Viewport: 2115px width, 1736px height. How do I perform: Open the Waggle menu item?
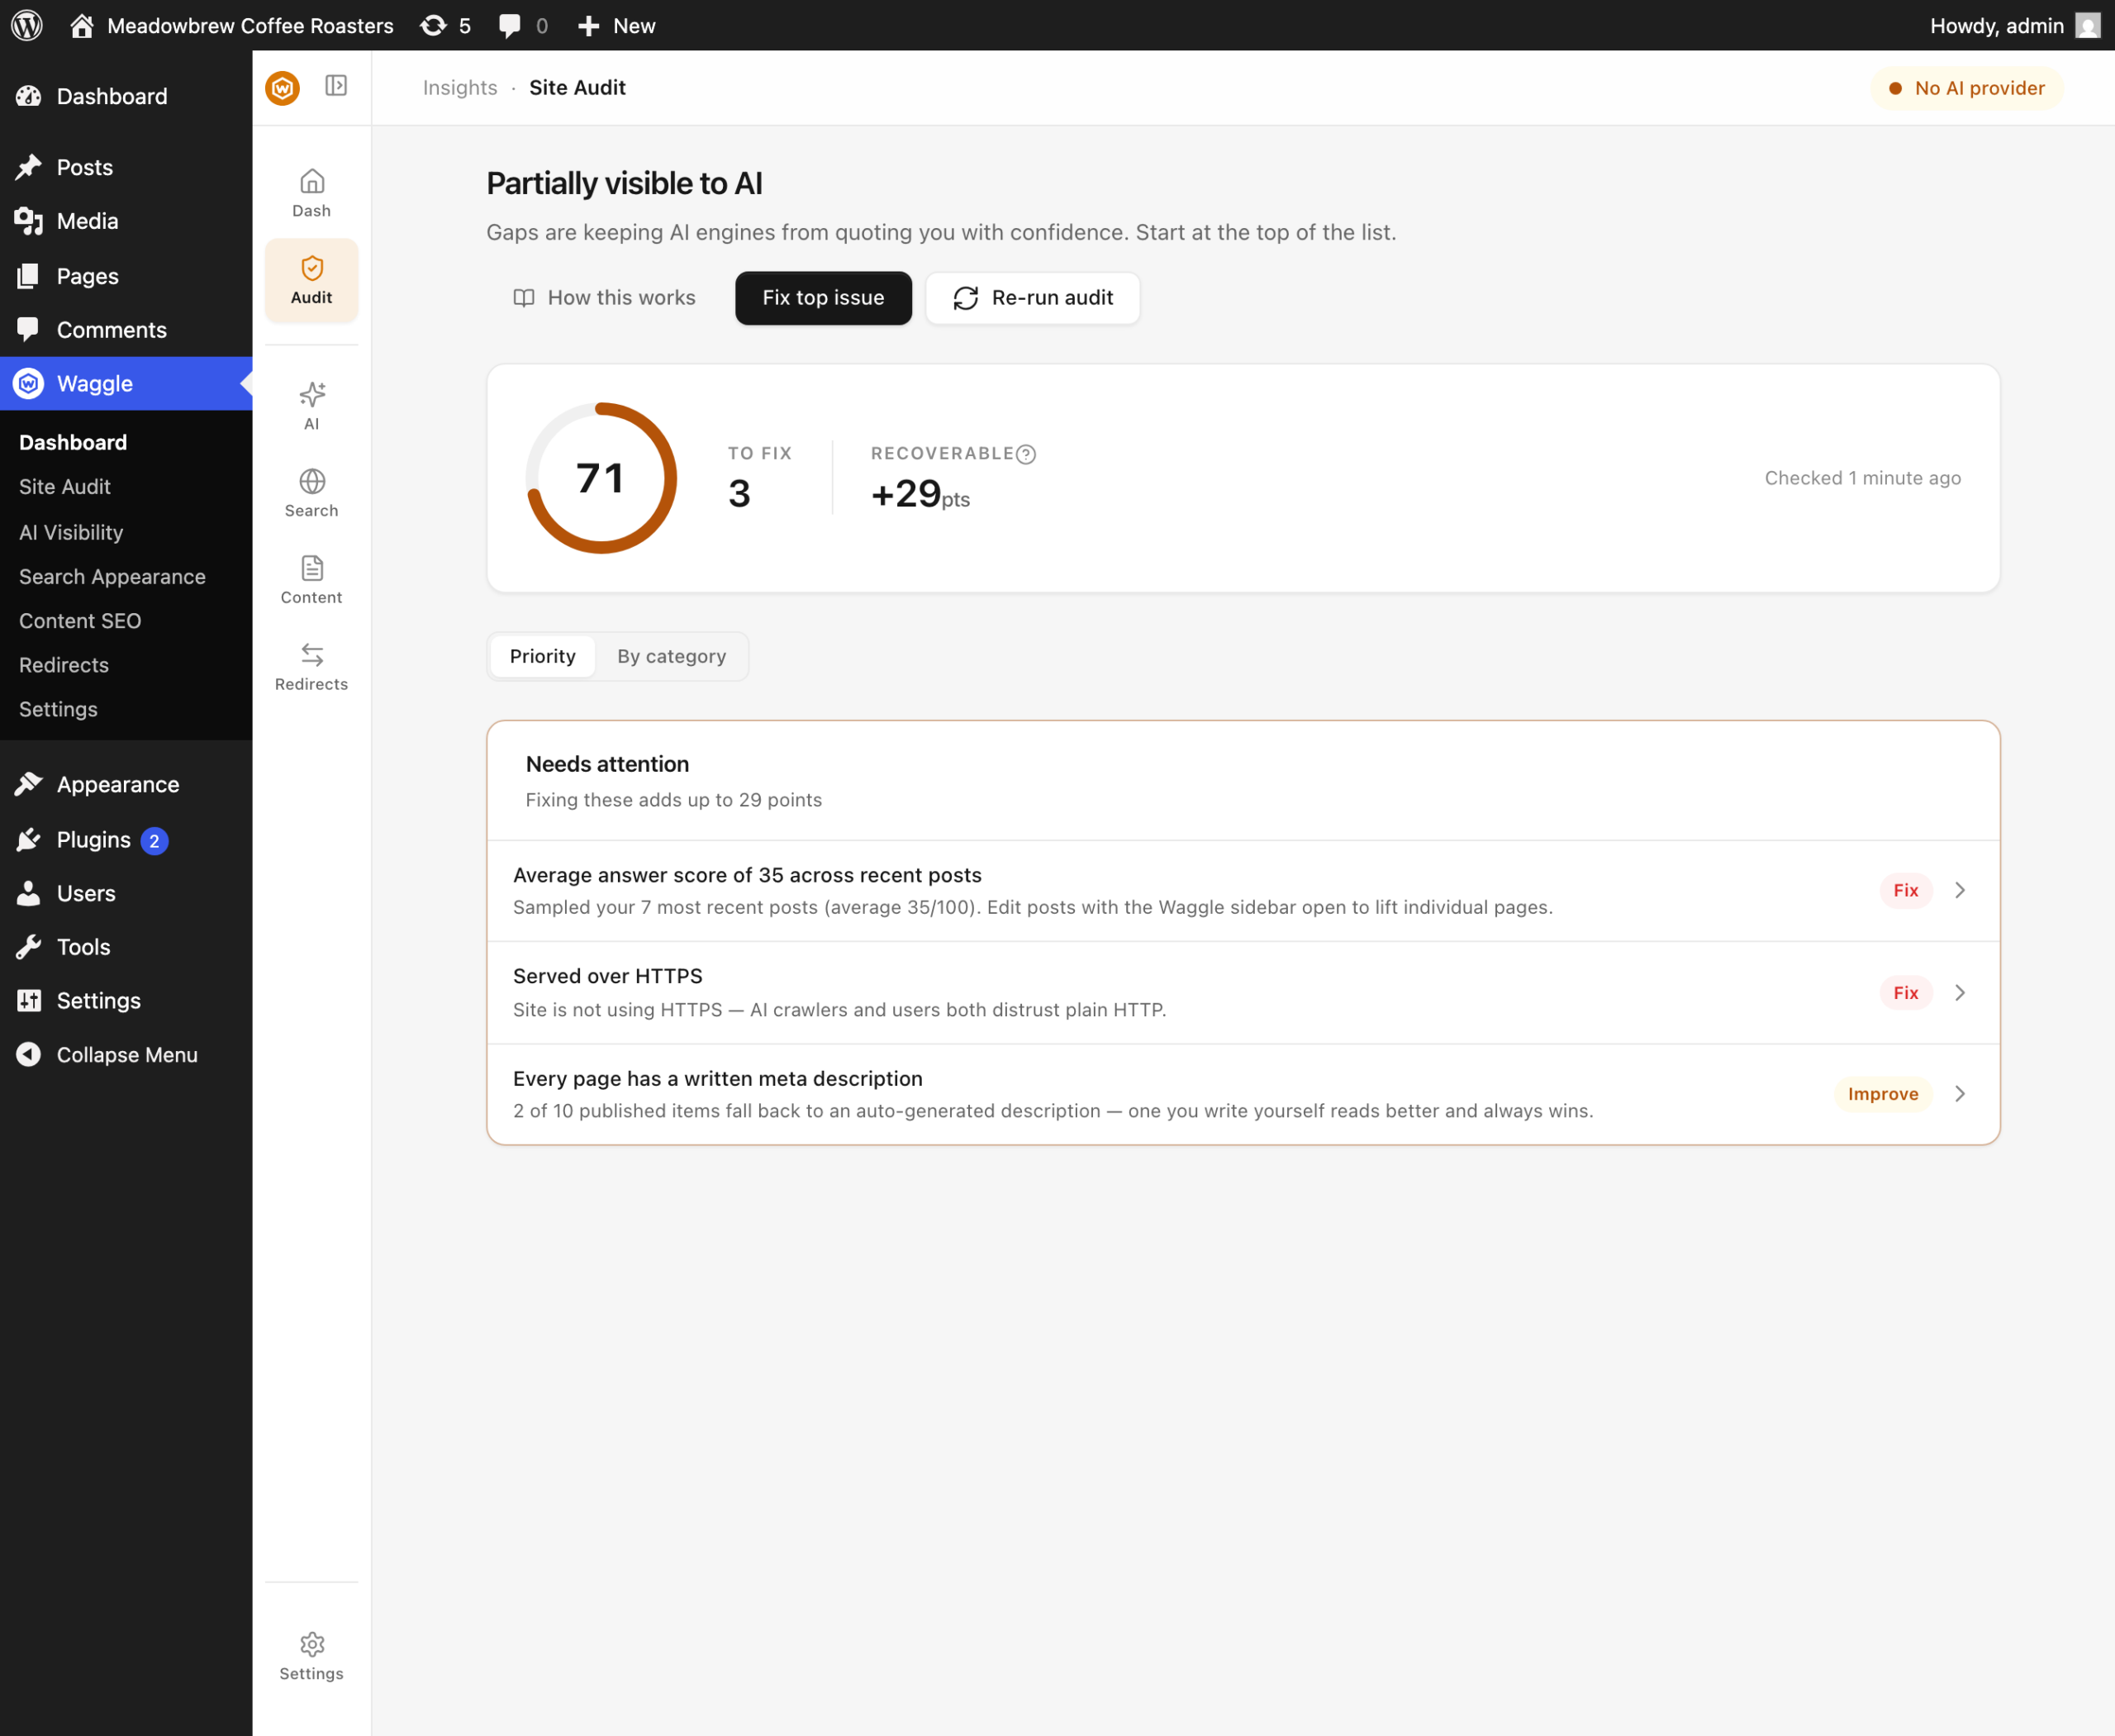click(126, 383)
